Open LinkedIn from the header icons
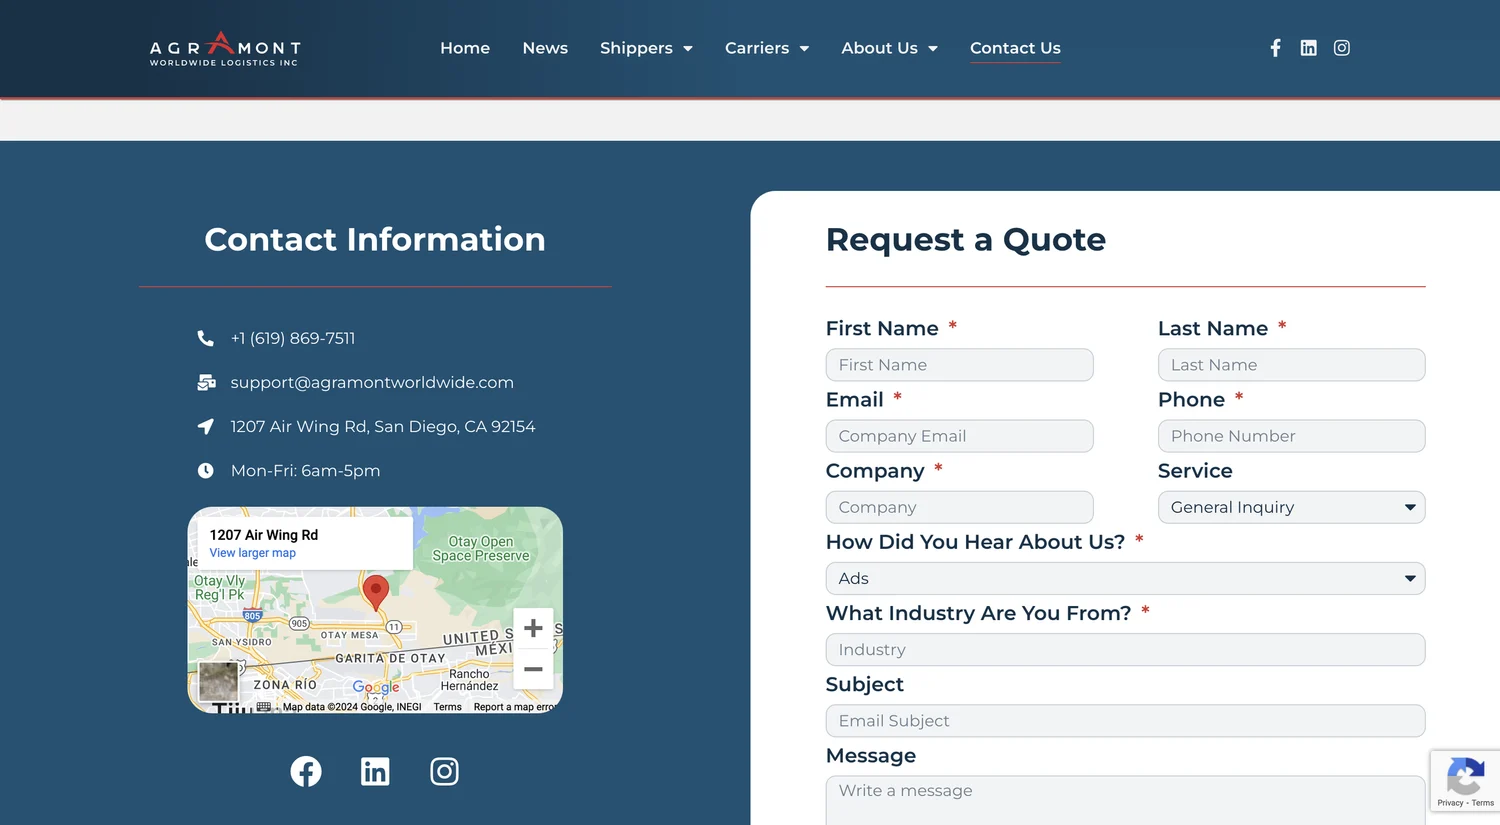 click(1308, 48)
